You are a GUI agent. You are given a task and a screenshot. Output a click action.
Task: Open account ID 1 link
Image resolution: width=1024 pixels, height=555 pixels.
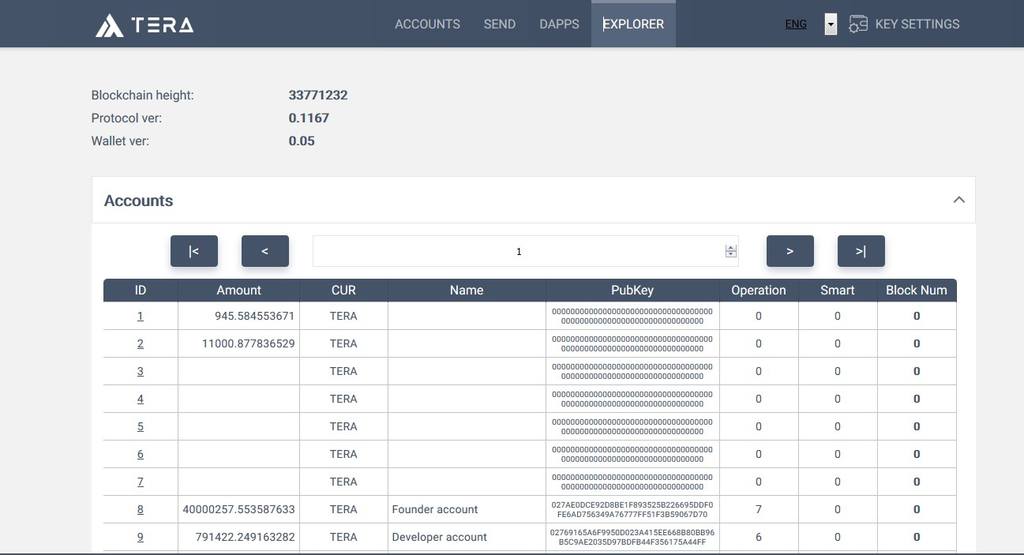(140, 316)
